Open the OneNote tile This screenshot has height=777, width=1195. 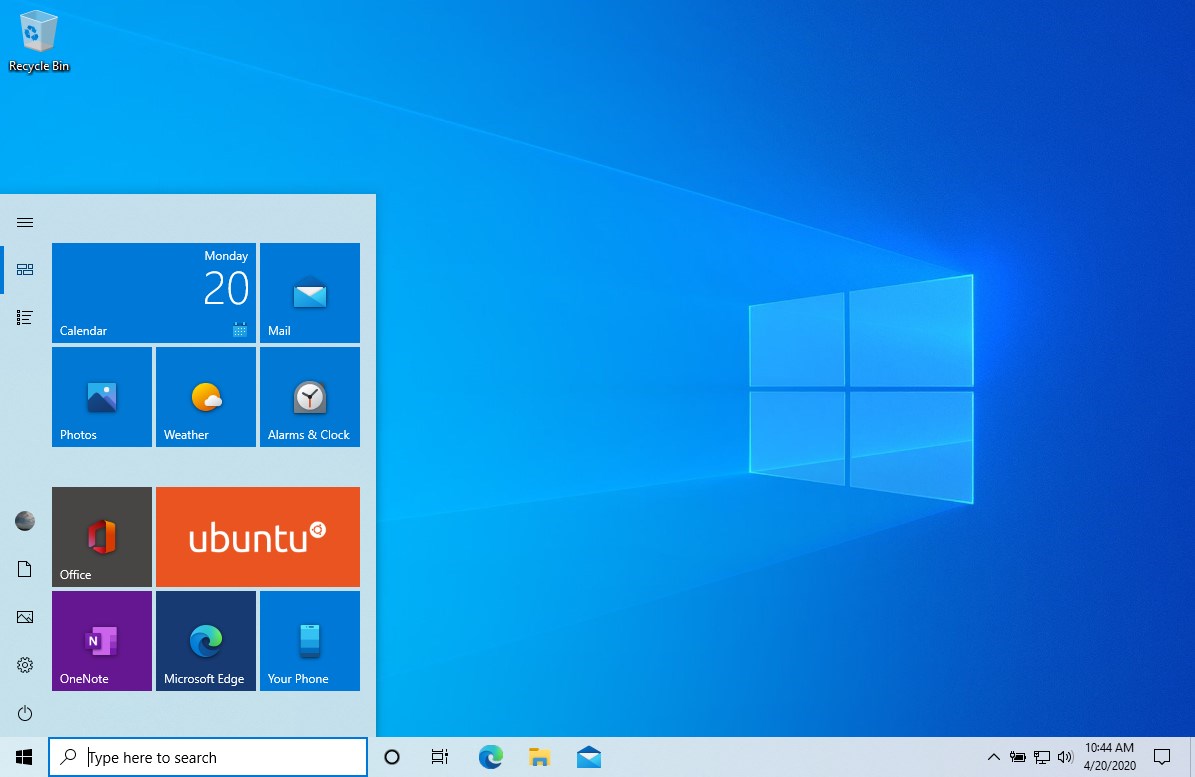[x=101, y=640]
